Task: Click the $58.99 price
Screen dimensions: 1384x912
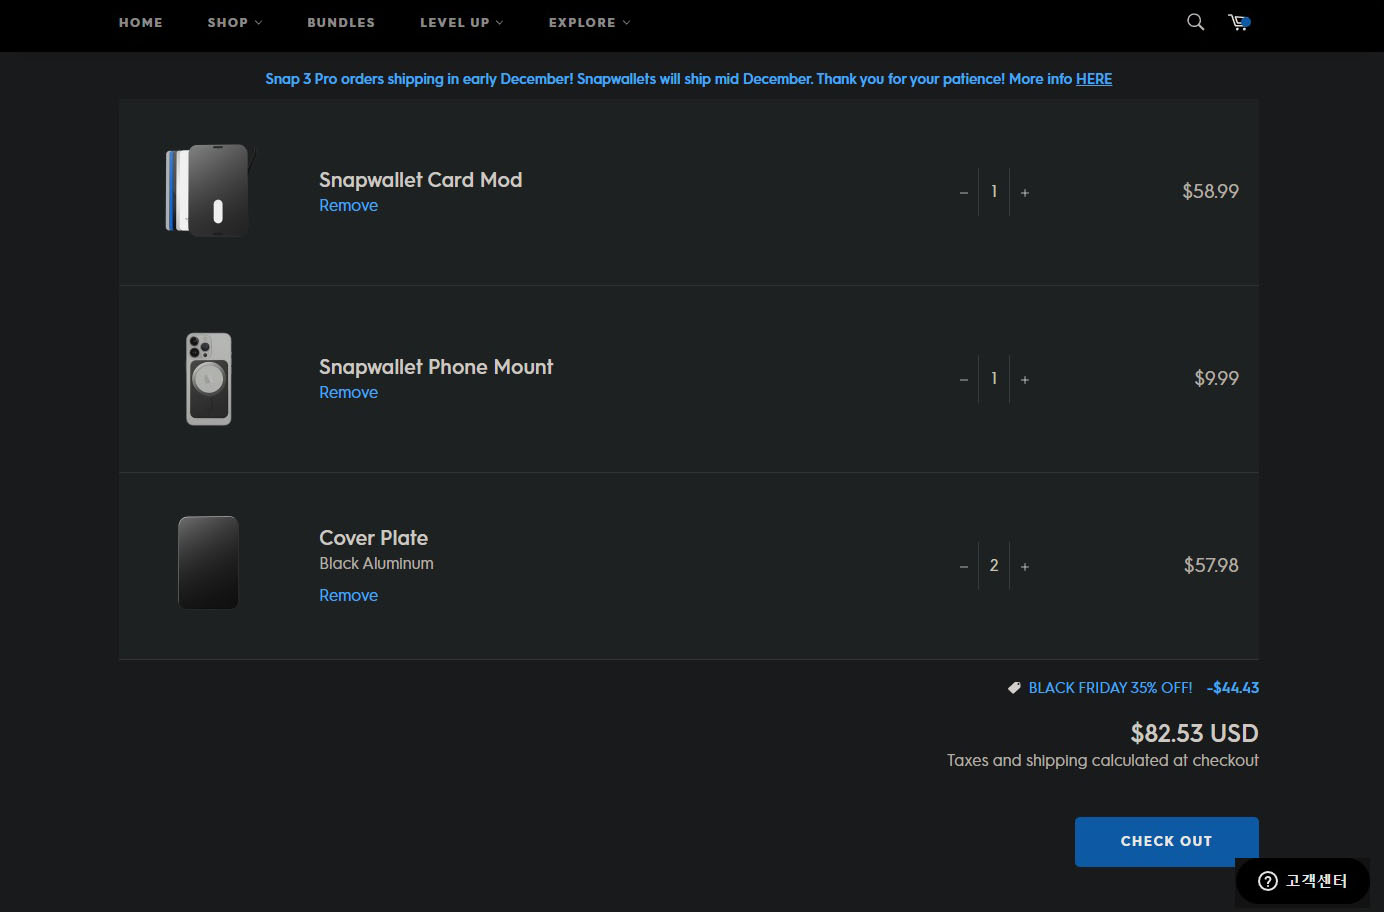Action: (x=1210, y=191)
